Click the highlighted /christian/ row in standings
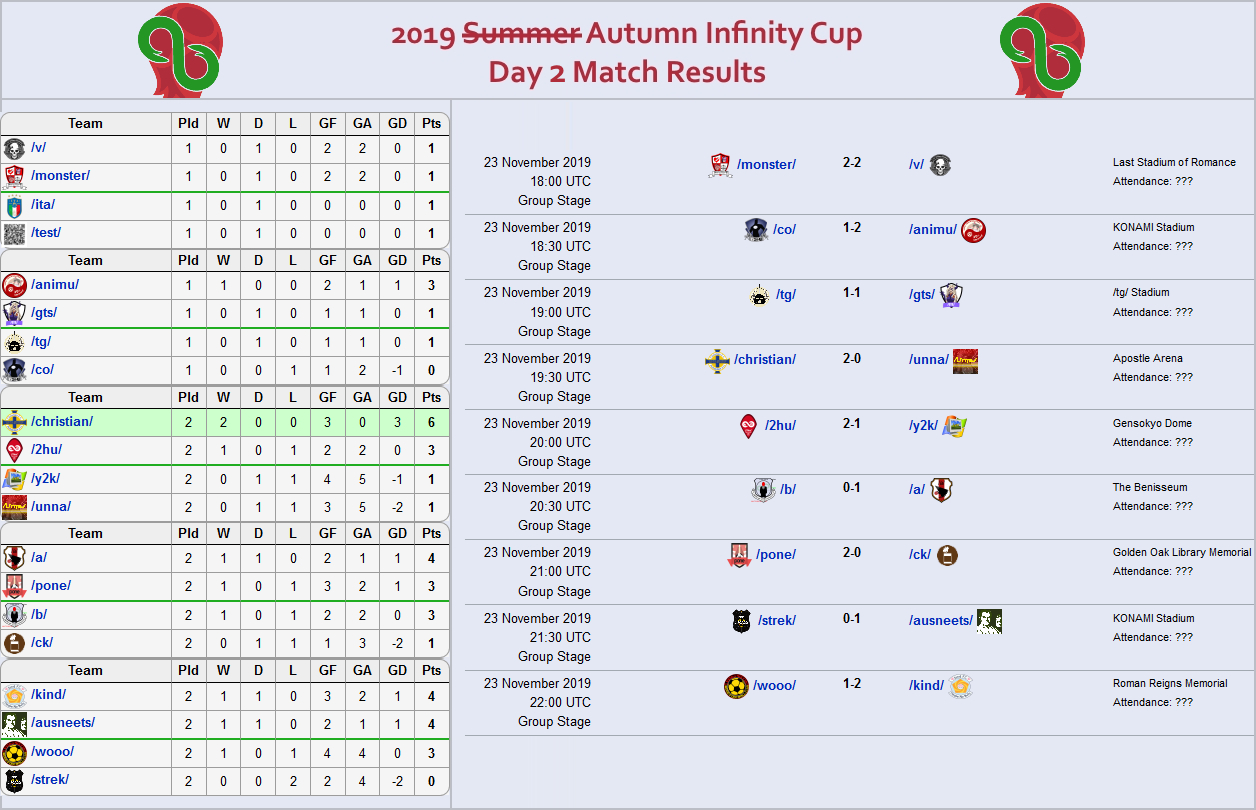Screen dimensions: 1256x810 [225, 422]
